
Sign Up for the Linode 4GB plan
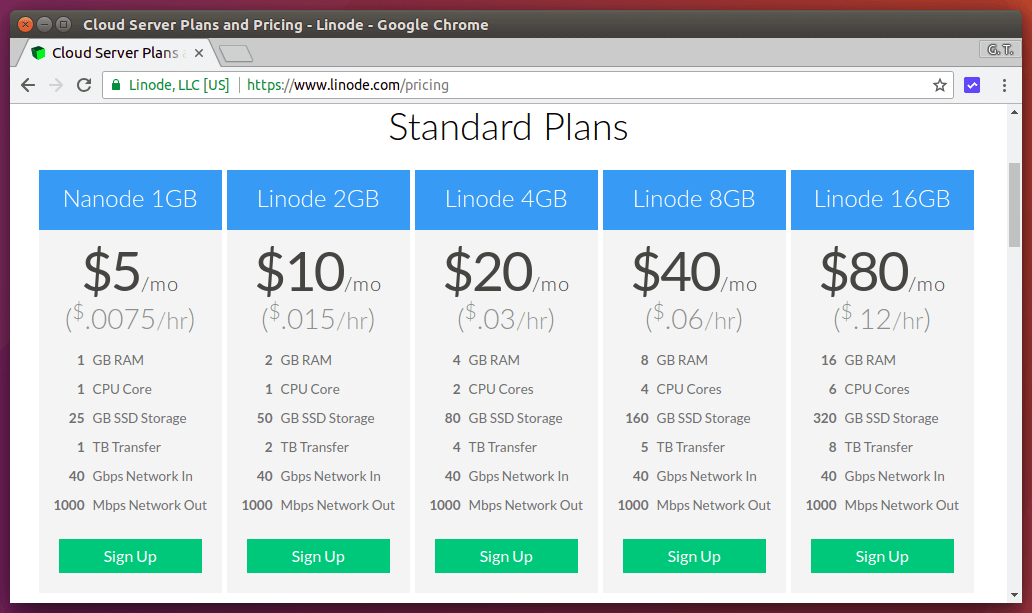coord(506,556)
